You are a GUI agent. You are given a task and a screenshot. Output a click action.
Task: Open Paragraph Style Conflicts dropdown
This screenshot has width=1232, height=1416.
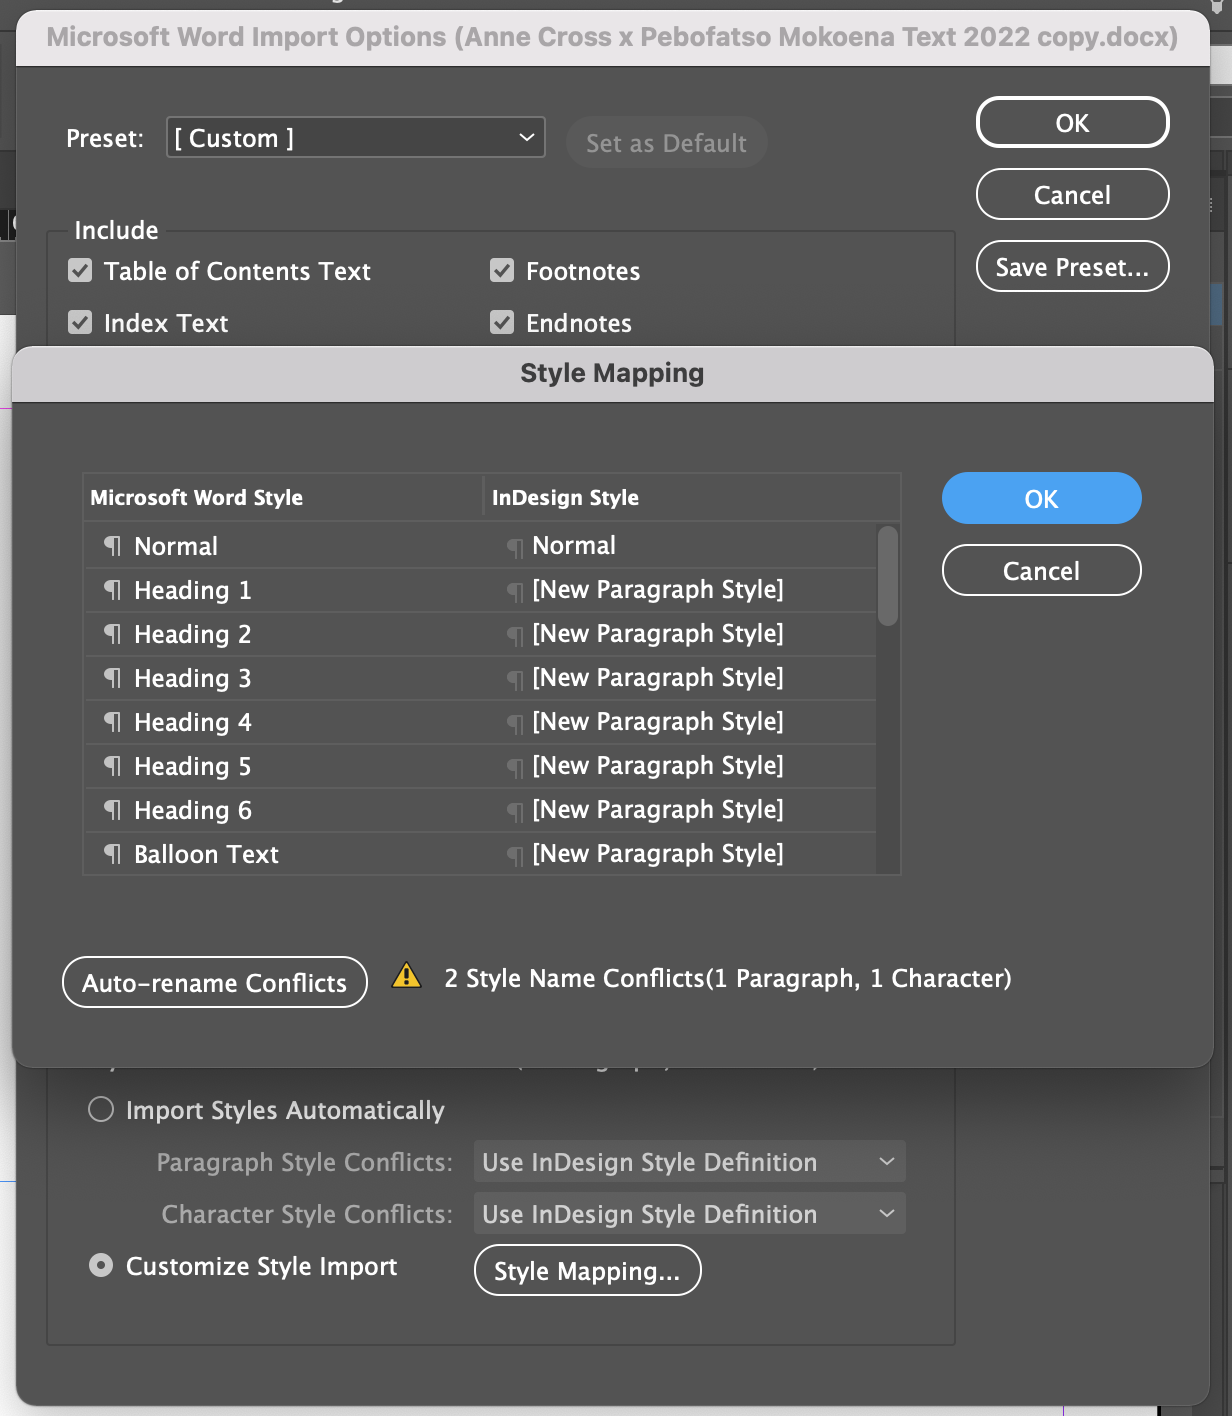[x=689, y=1162]
